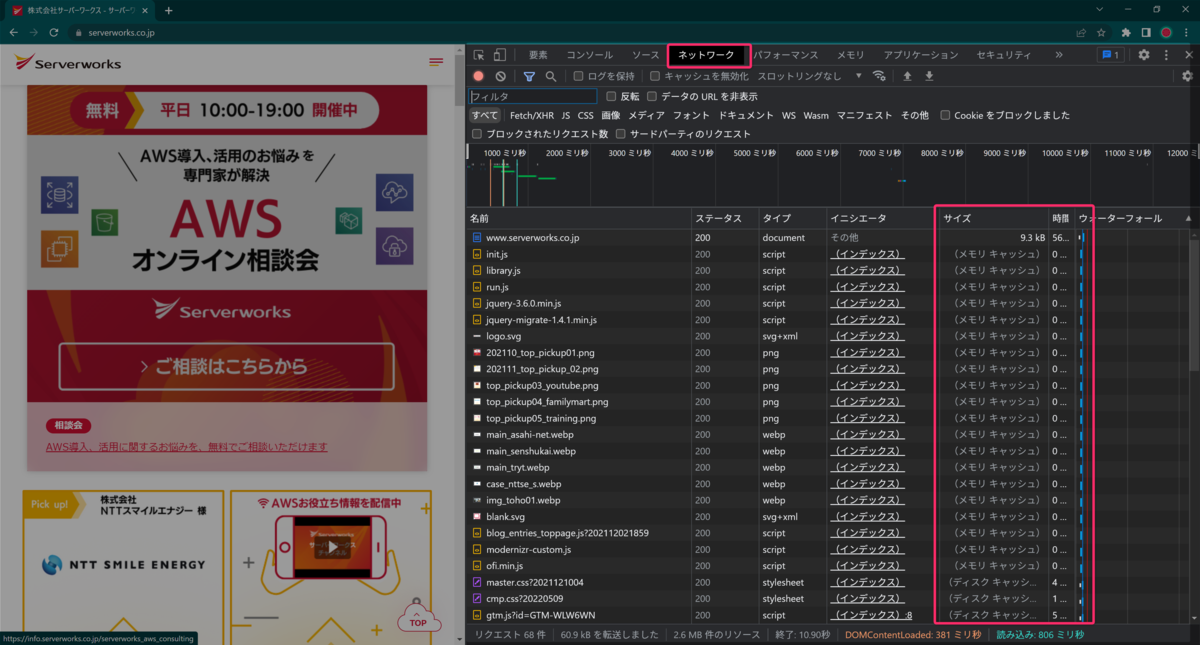This screenshot has width=1200, height=645.
Task: Sort by 名前 column header
Action: click(x=579, y=218)
